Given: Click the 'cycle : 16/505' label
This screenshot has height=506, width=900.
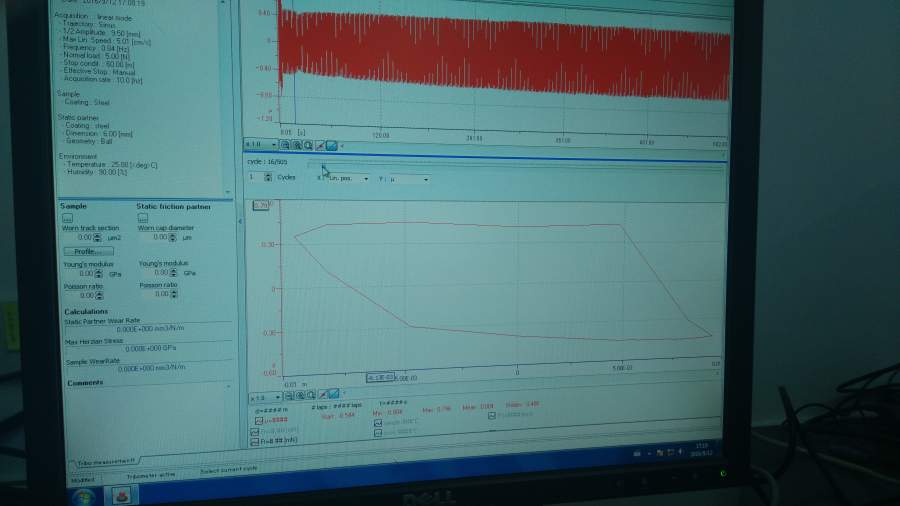Looking at the screenshot, I should (x=267, y=162).
